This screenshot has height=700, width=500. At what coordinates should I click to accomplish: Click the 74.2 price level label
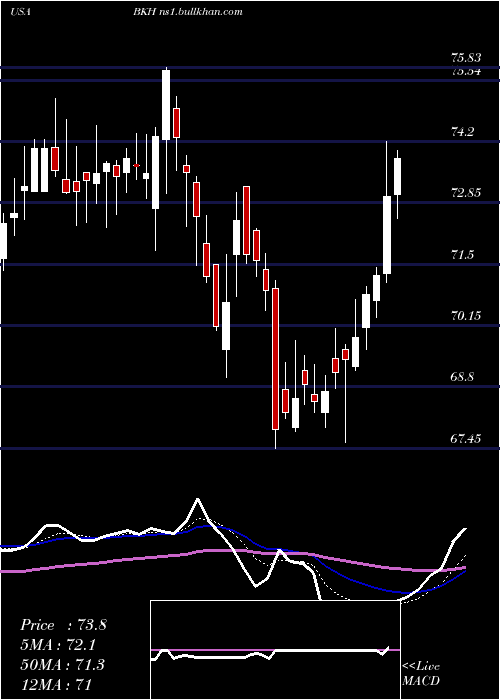(x=462, y=132)
